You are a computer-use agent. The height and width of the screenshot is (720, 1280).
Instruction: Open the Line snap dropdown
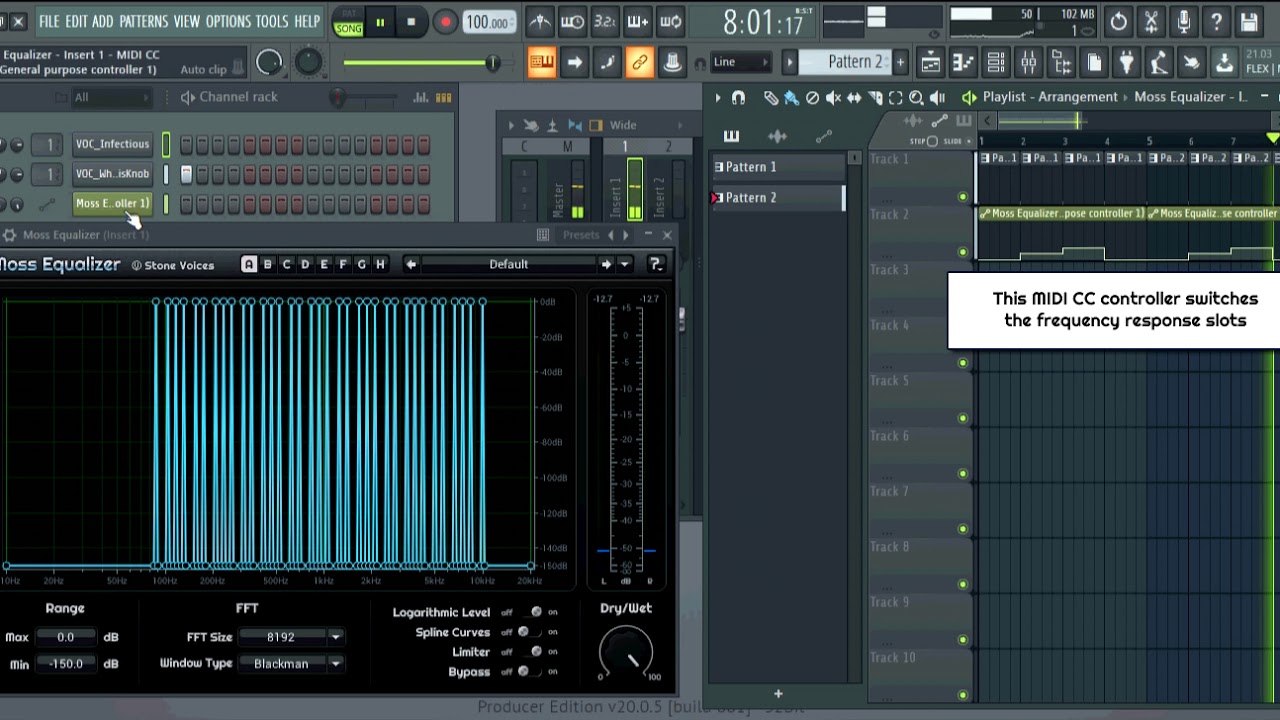[x=741, y=62]
